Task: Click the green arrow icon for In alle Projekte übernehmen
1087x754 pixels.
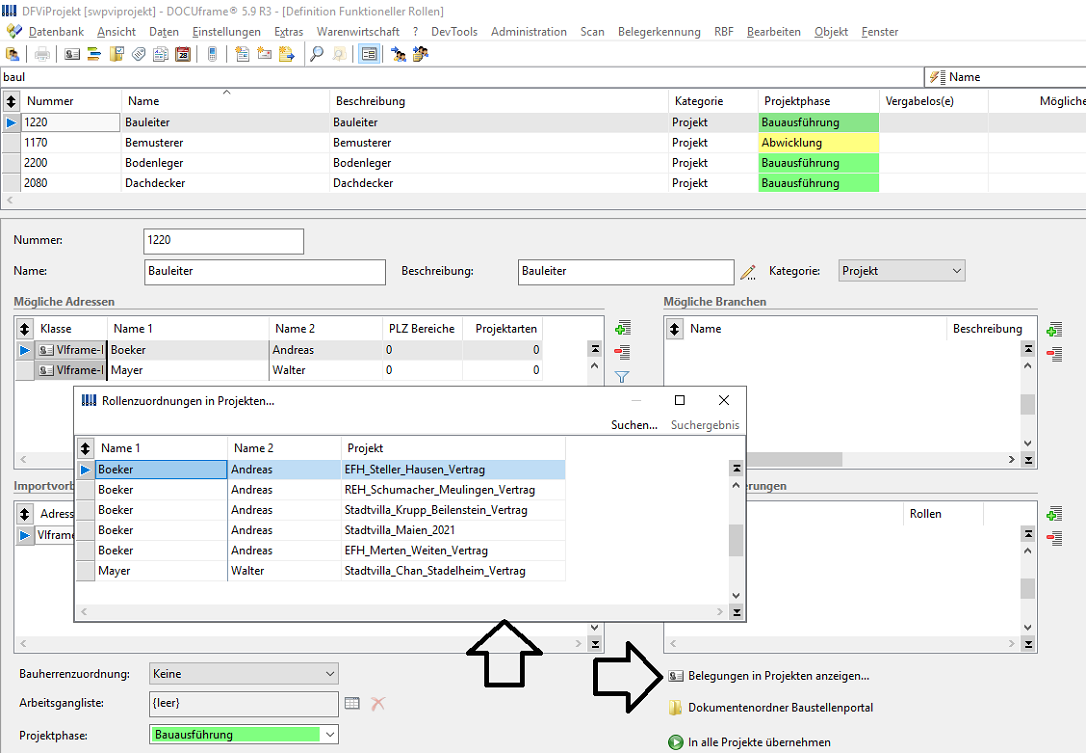Action: (x=675, y=742)
